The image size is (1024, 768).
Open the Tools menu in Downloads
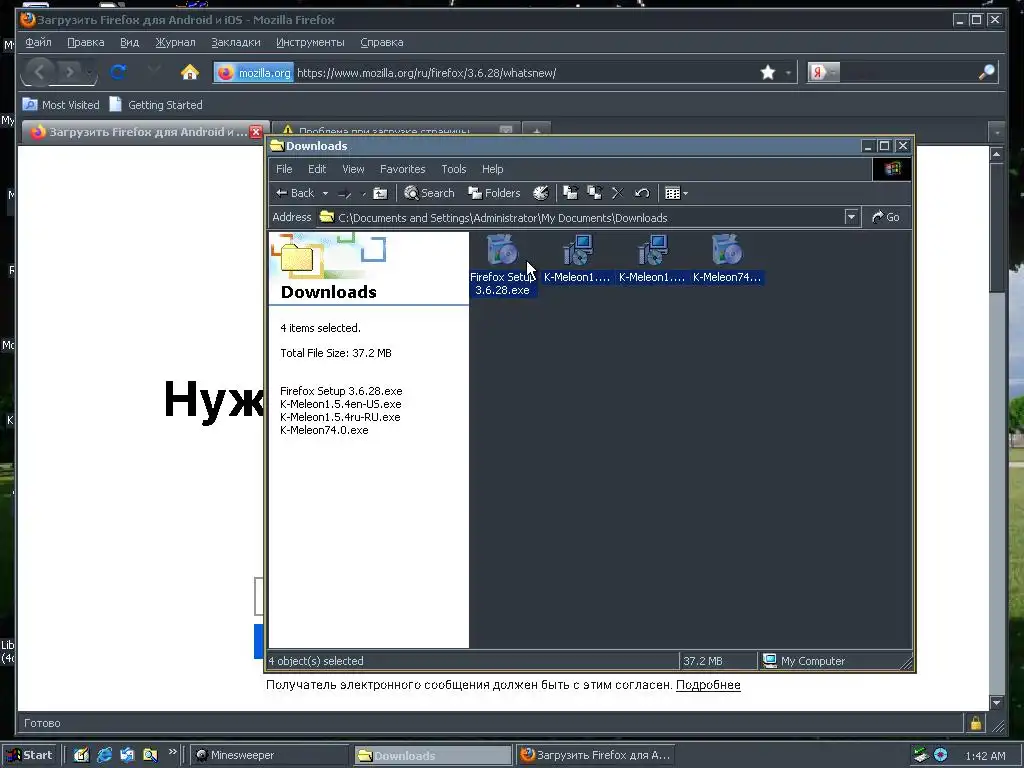tap(453, 169)
